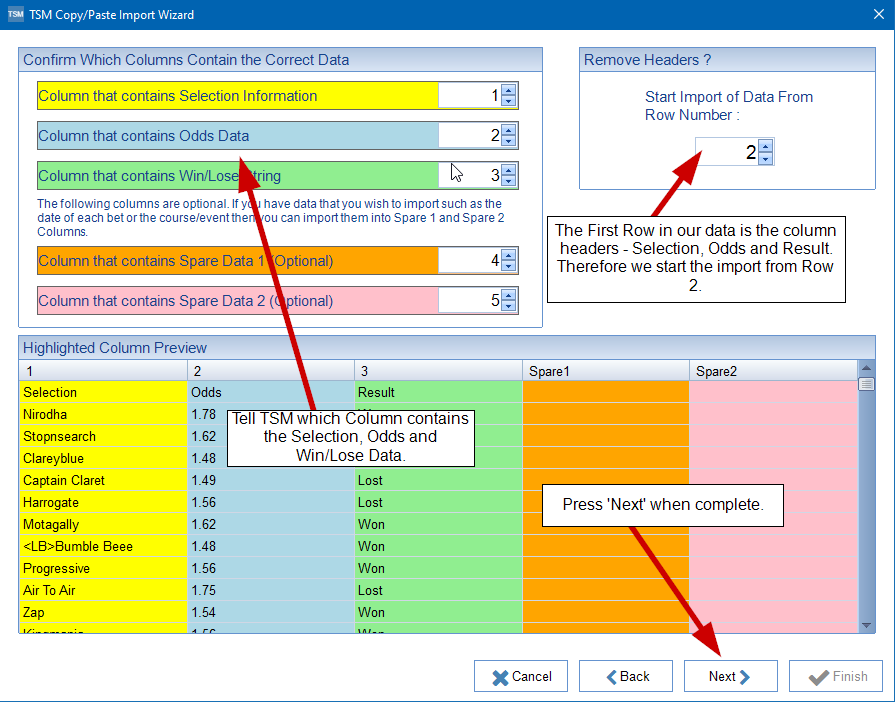Click odds value 1.75 for Air To Air

click(x=271, y=590)
